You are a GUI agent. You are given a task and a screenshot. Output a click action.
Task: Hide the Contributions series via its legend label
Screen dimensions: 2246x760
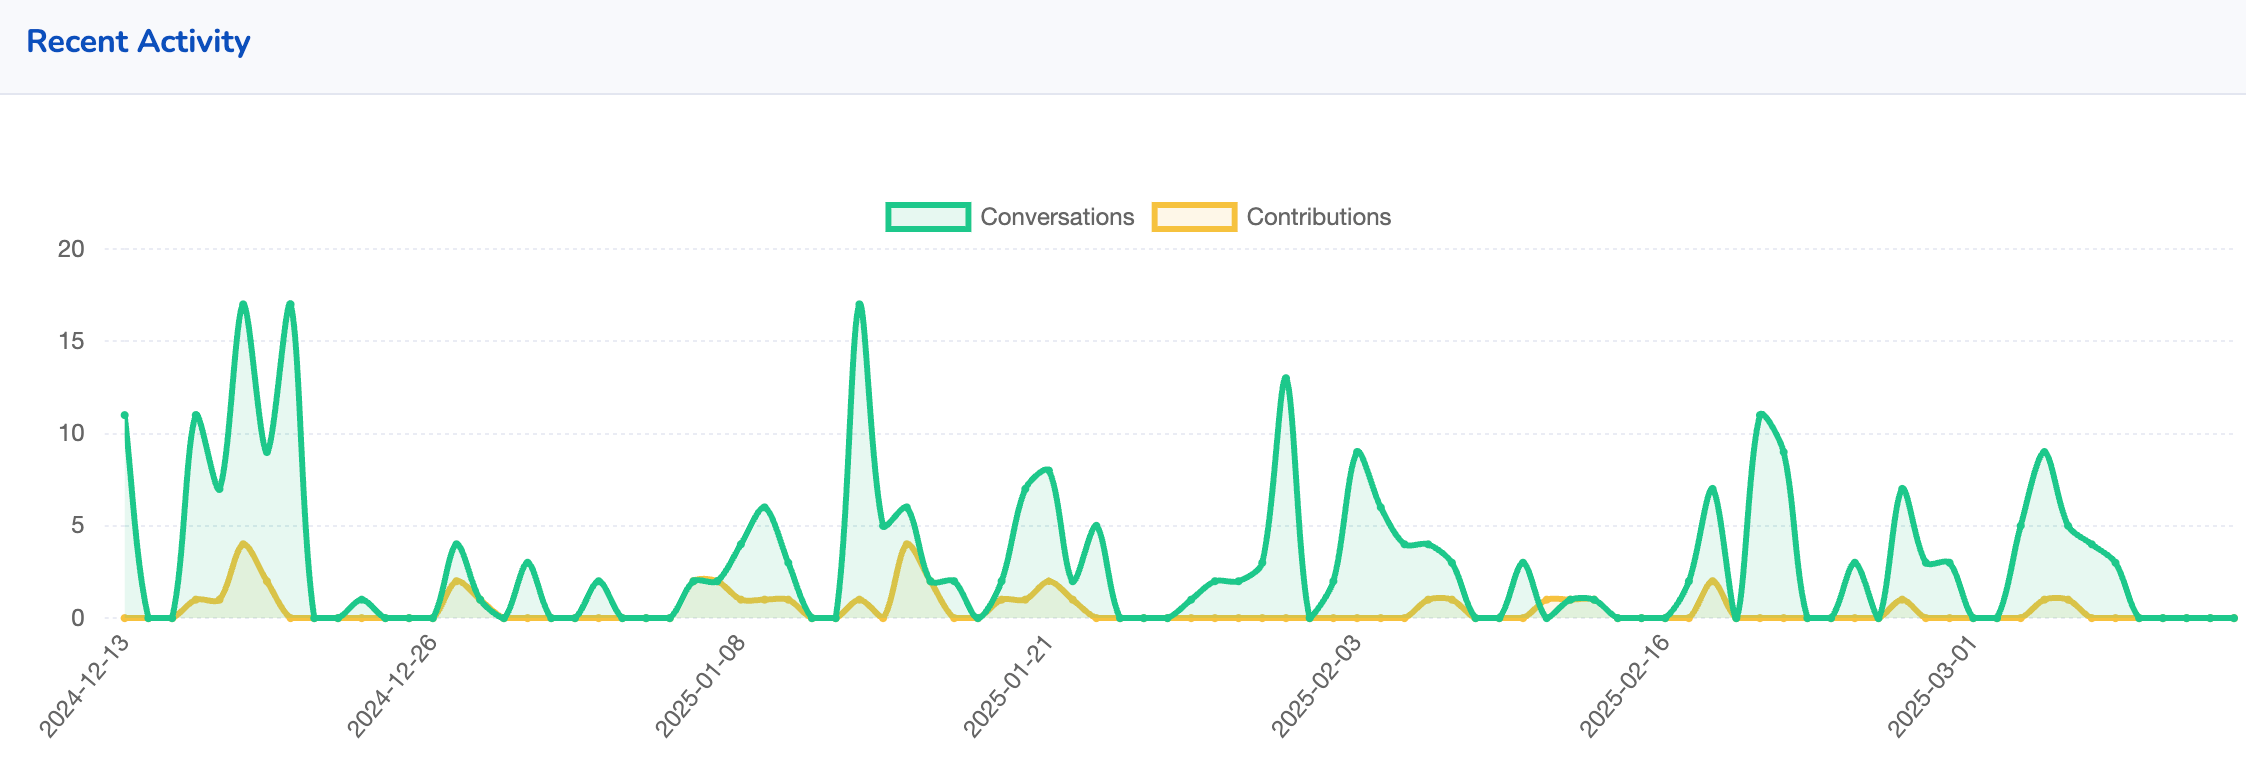coord(1318,217)
